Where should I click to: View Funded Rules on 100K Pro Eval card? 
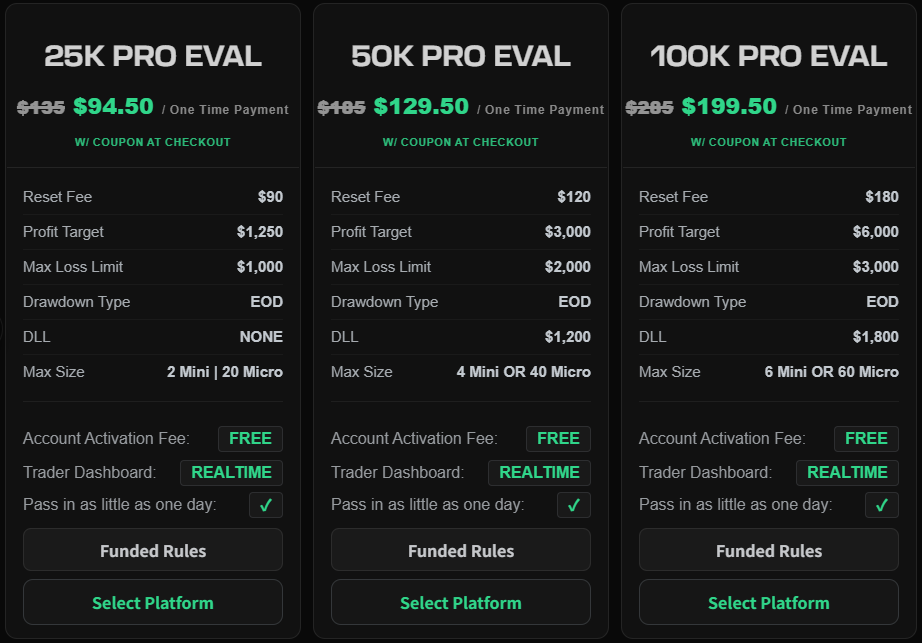pyautogui.click(x=769, y=550)
